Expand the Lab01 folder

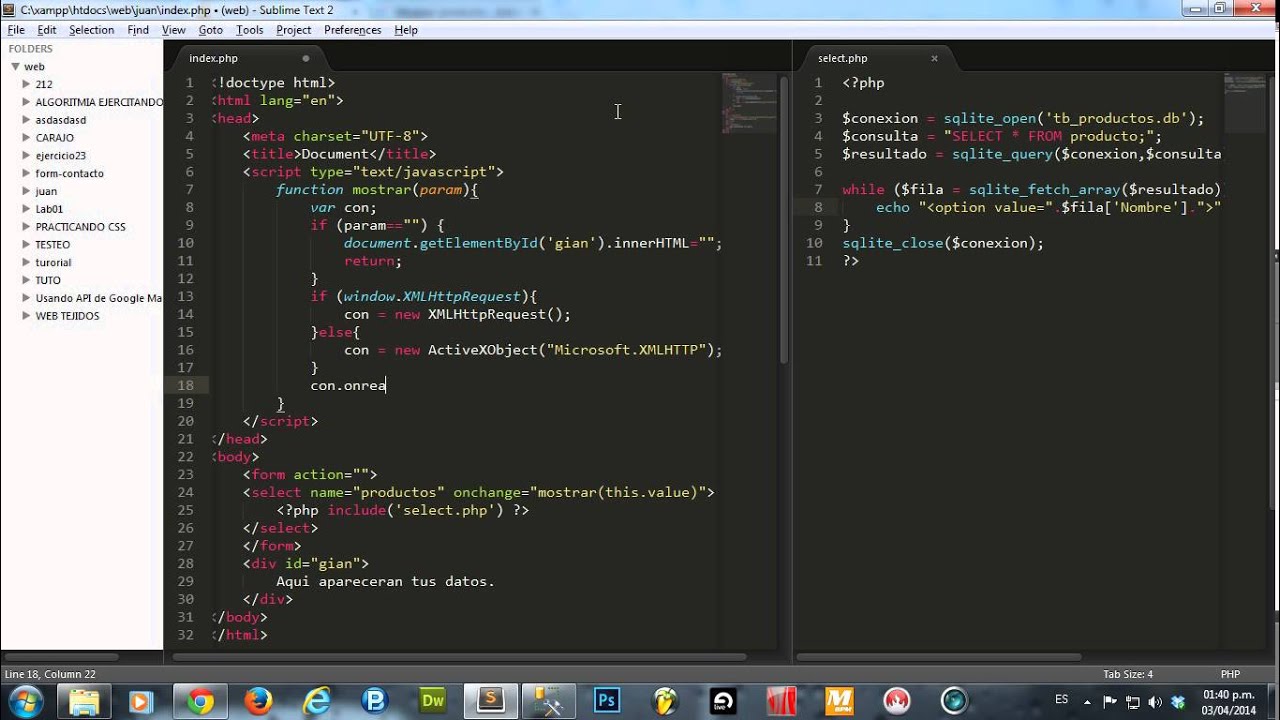click(x=27, y=209)
